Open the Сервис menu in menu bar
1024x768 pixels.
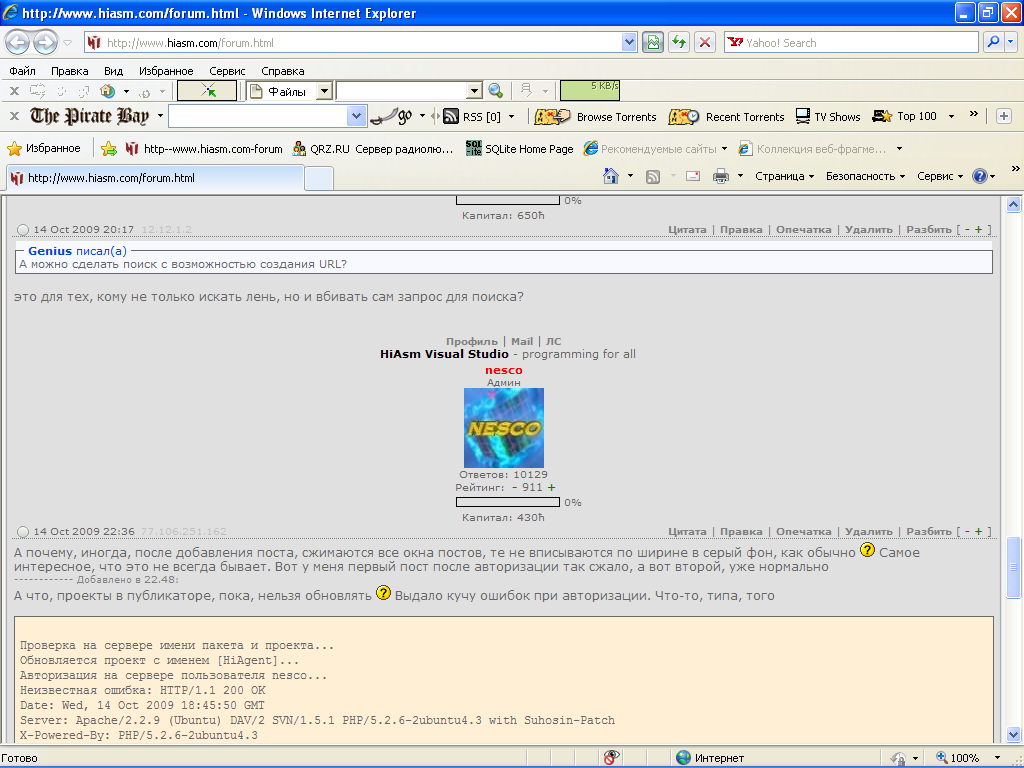pos(227,71)
